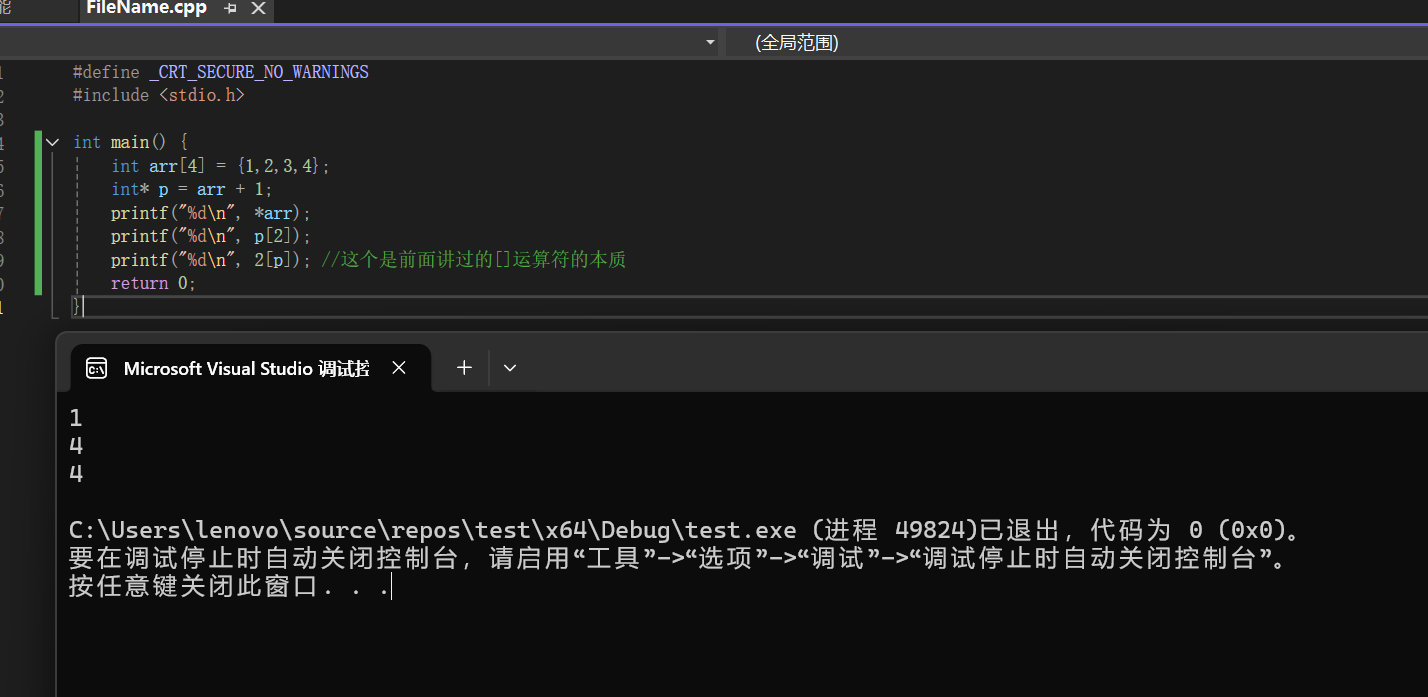Click the green change indicator bar

pyautogui.click(x=37, y=212)
